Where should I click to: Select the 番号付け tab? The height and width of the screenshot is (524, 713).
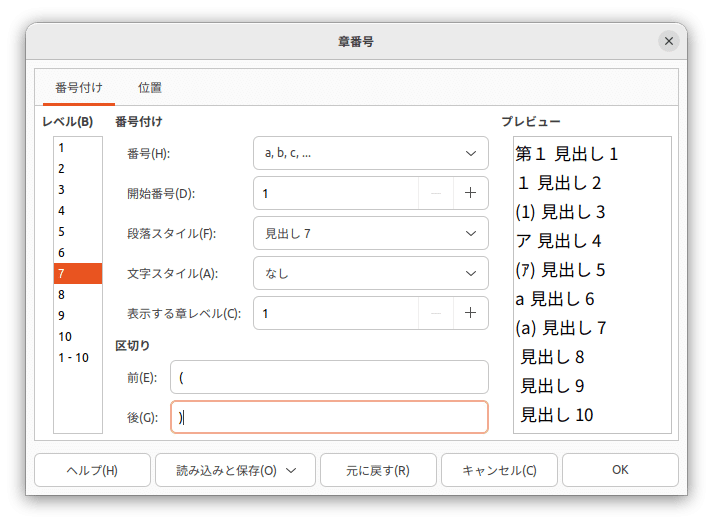pyautogui.click(x=79, y=88)
